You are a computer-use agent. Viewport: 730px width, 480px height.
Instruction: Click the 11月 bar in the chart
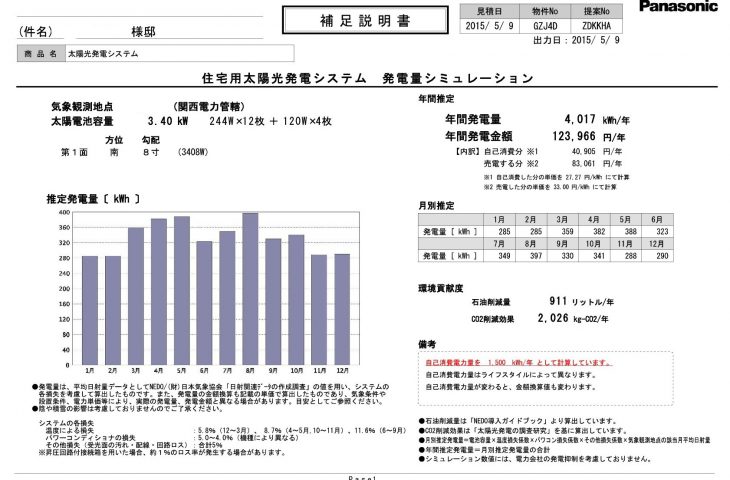319,310
